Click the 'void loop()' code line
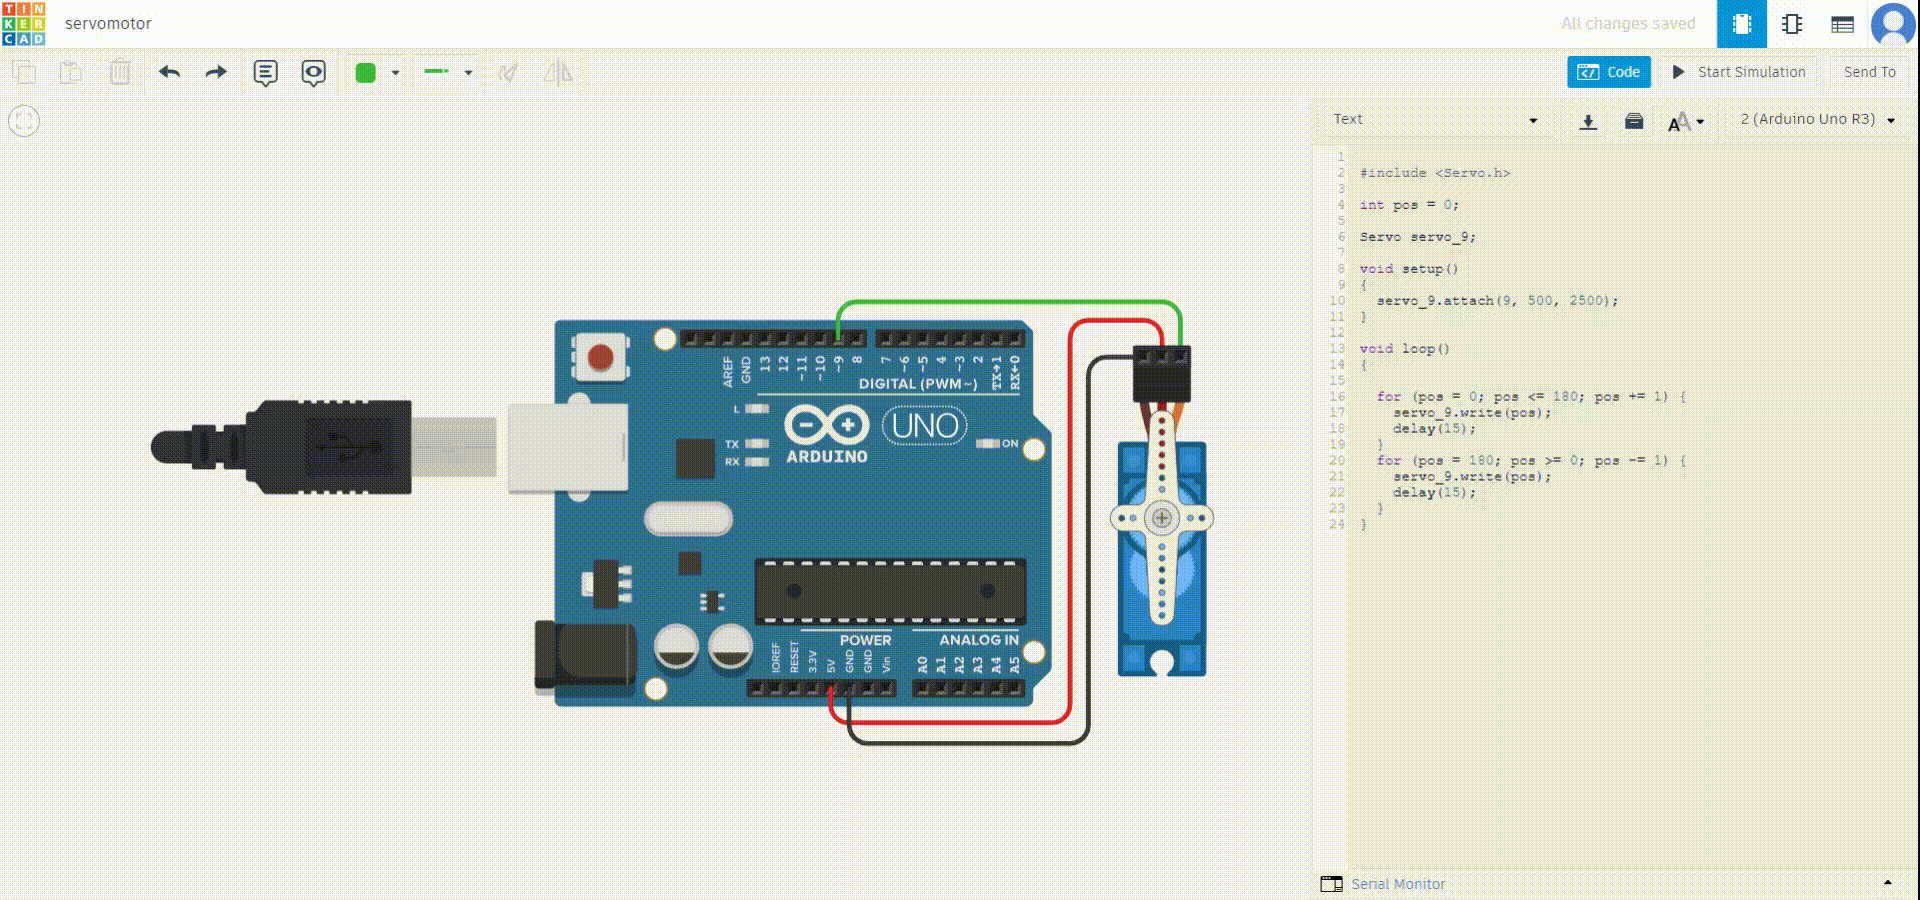This screenshot has height=900, width=1920. click(1404, 349)
